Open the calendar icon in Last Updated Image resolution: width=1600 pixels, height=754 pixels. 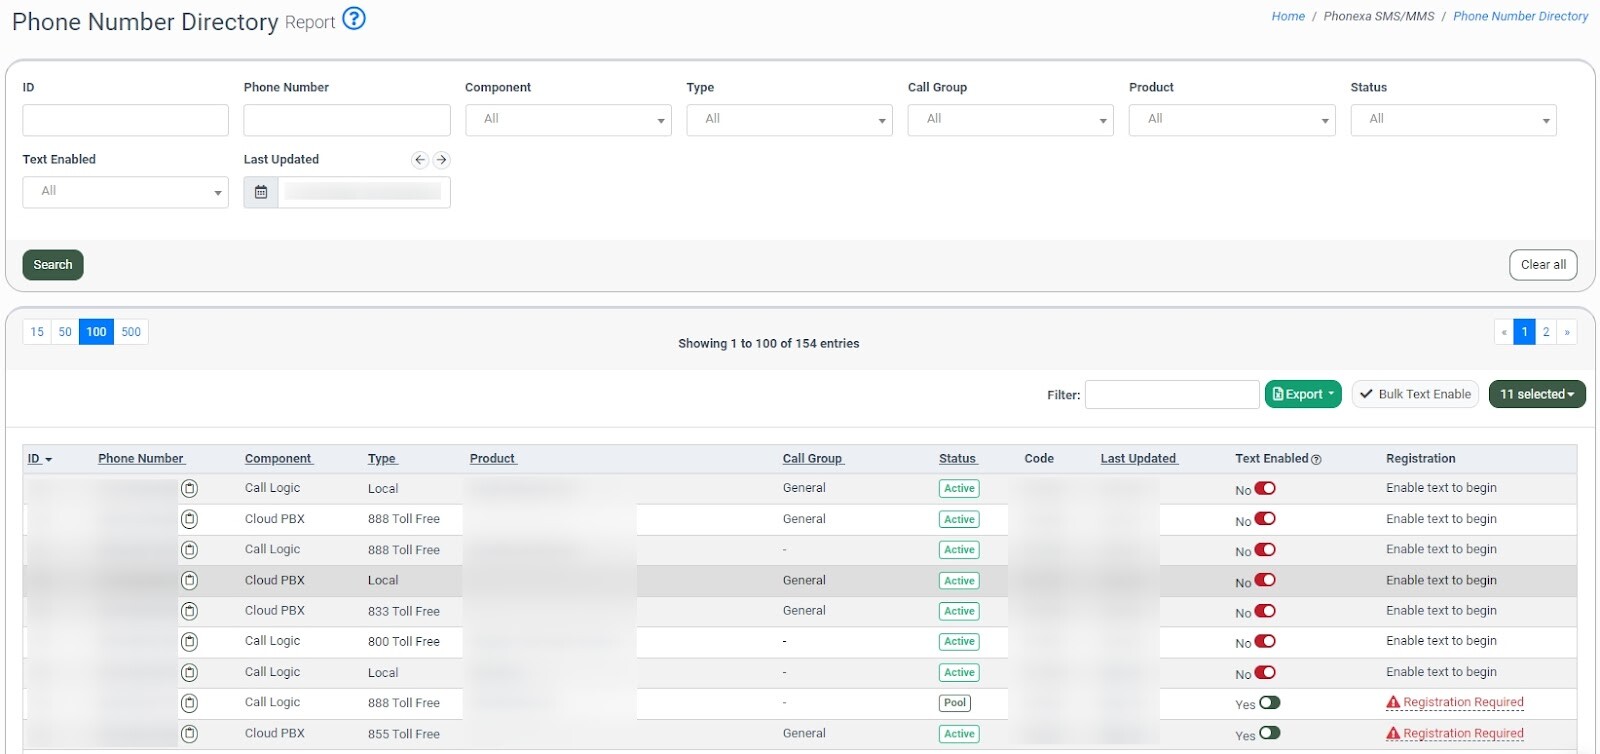tap(261, 192)
